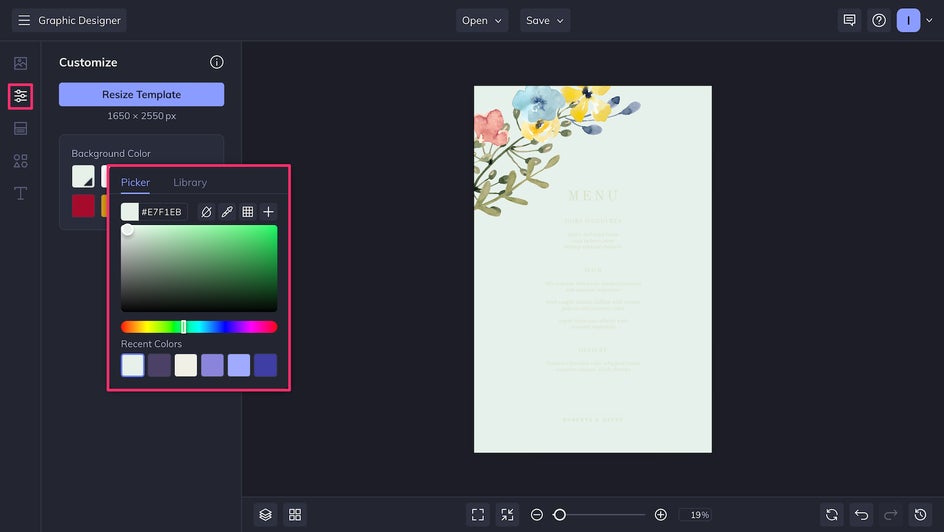Click the saturation brightness gradient area

199,268
